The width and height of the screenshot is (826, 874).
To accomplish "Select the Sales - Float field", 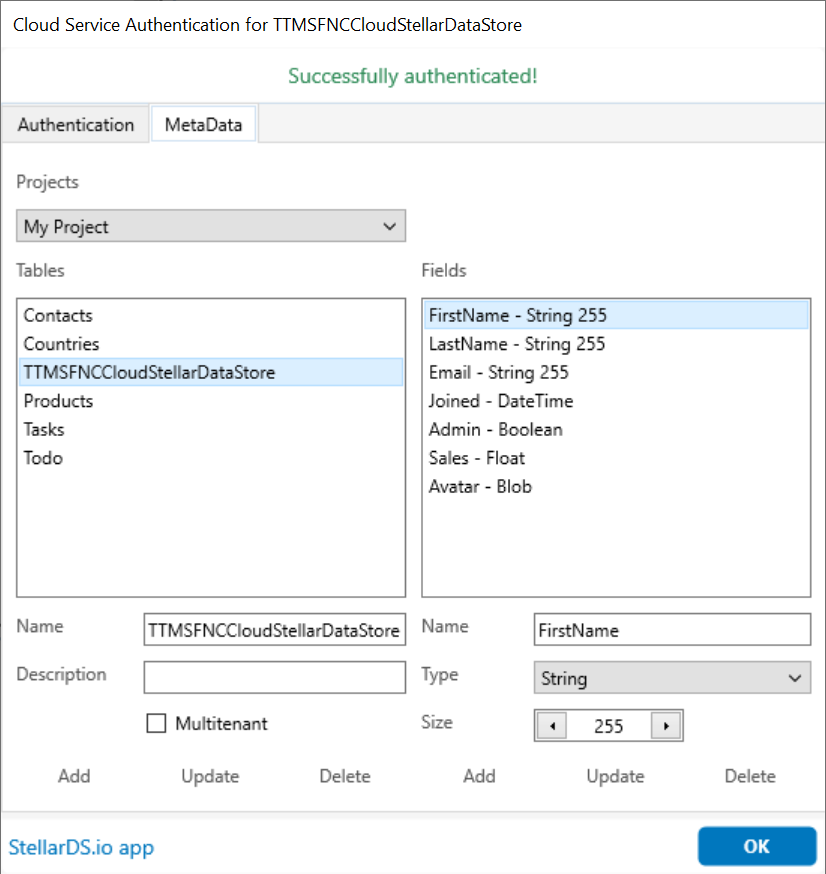I will pos(616,458).
